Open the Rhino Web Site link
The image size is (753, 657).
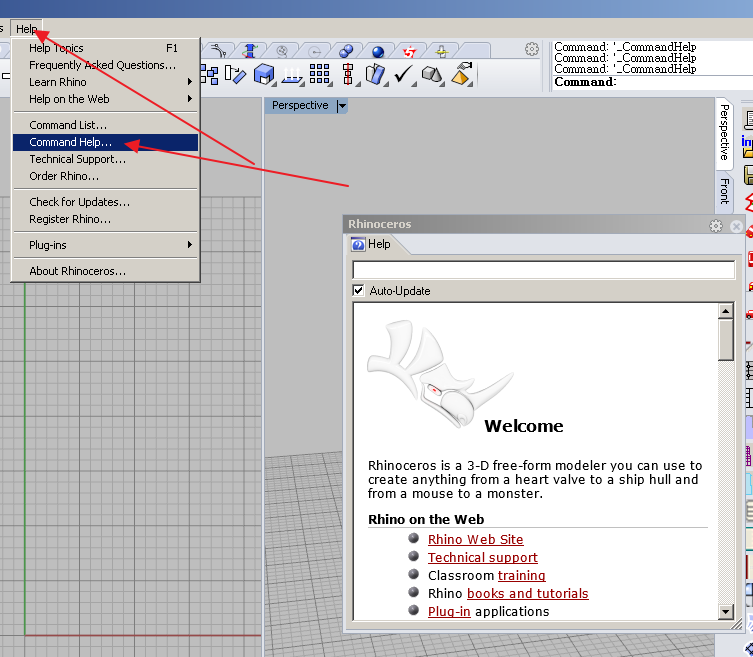click(475, 539)
